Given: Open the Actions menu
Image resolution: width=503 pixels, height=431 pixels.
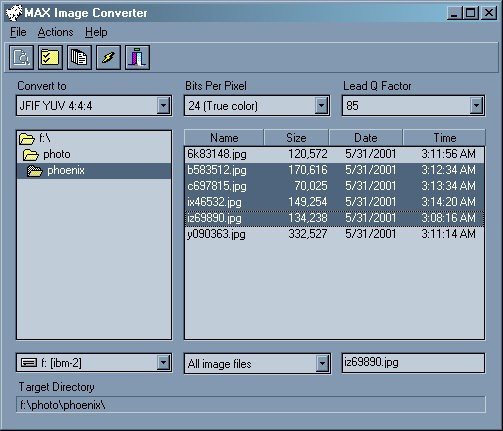Looking at the screenshot, I should pos(55,32).
